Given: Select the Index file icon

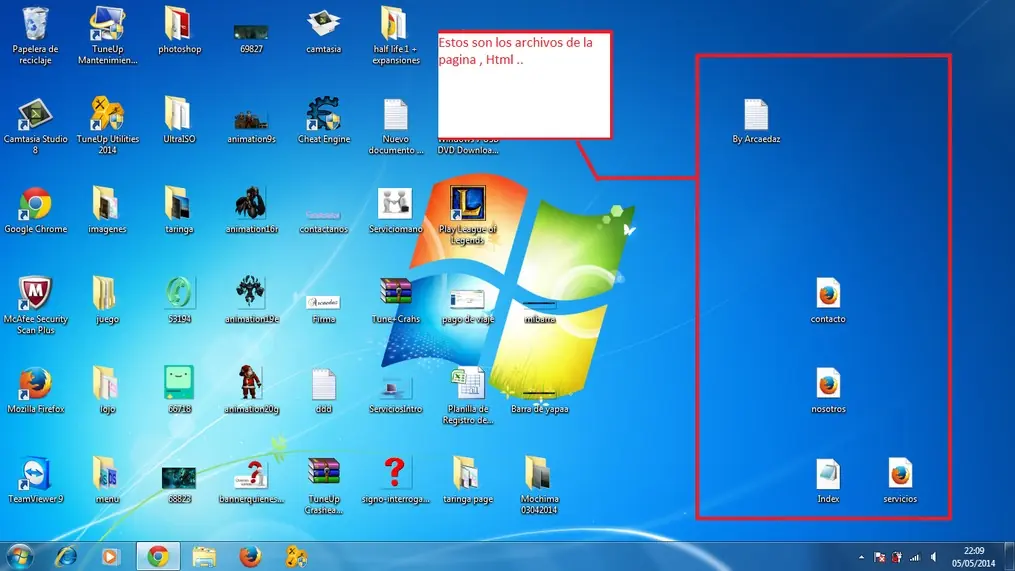Looking at the screenshot, I should [828, 475].
